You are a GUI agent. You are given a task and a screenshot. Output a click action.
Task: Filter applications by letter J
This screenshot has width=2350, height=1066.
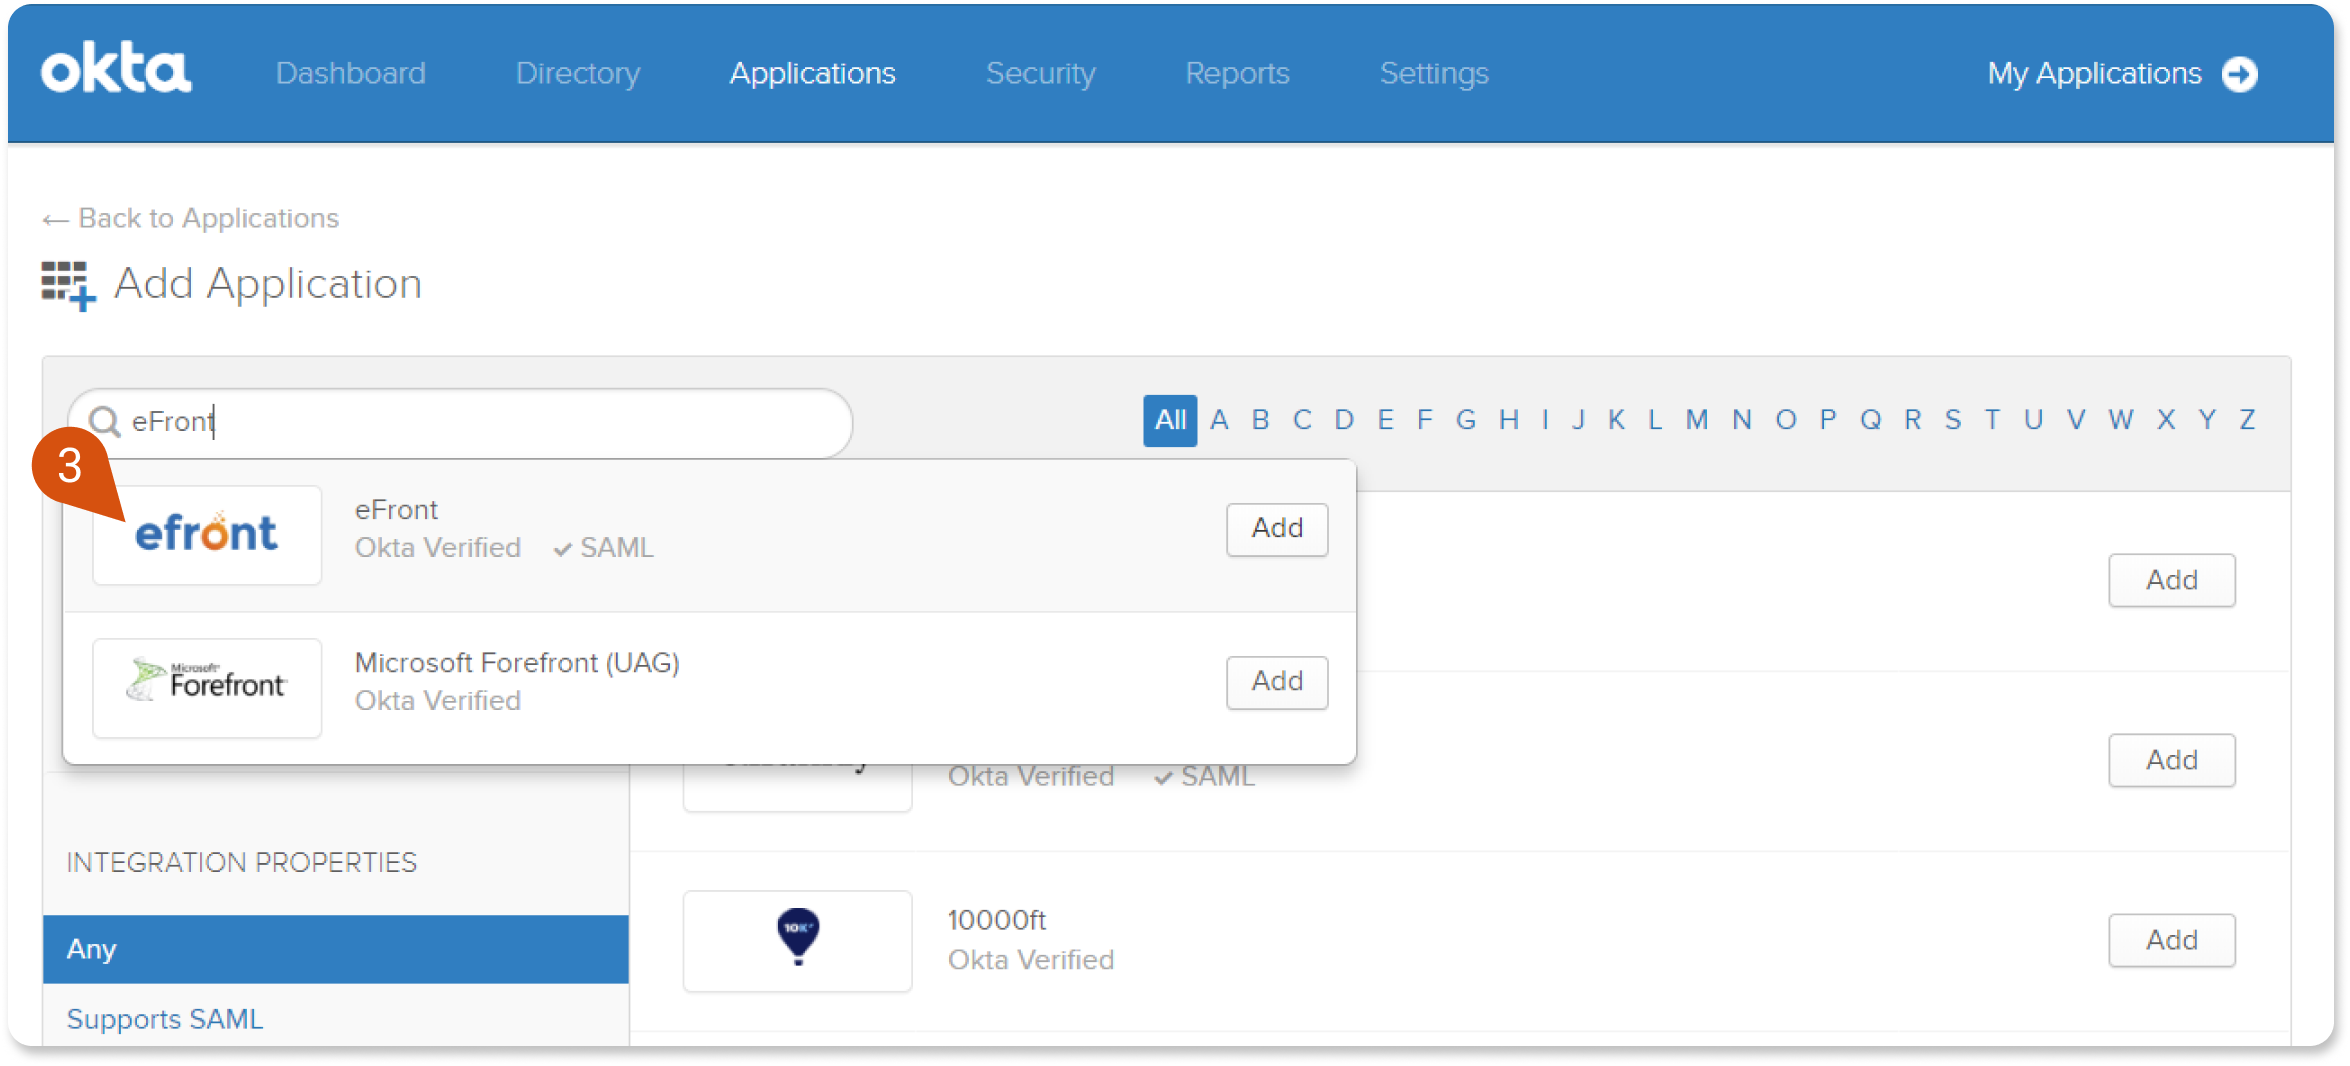pyautogui.click(x=1579, y=420)
